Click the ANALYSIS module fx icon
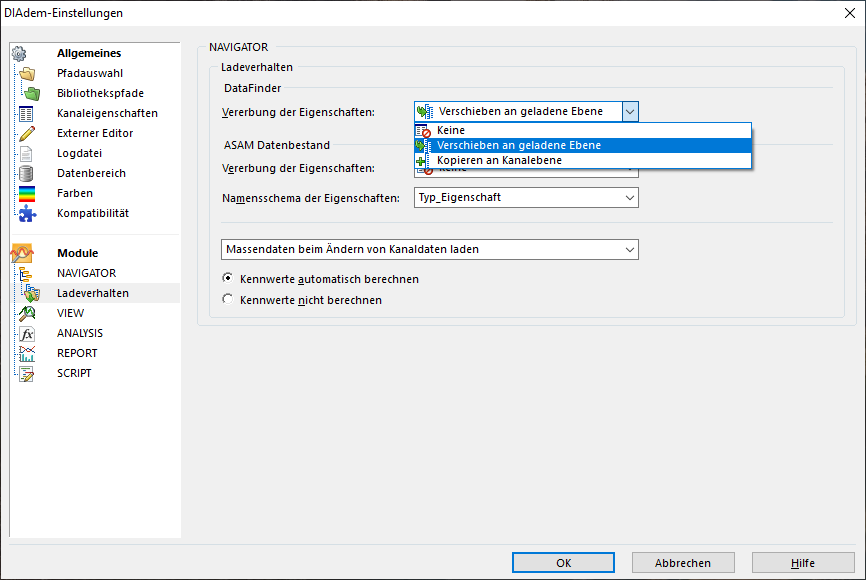 pyautogui.click(x=27, y=333)
